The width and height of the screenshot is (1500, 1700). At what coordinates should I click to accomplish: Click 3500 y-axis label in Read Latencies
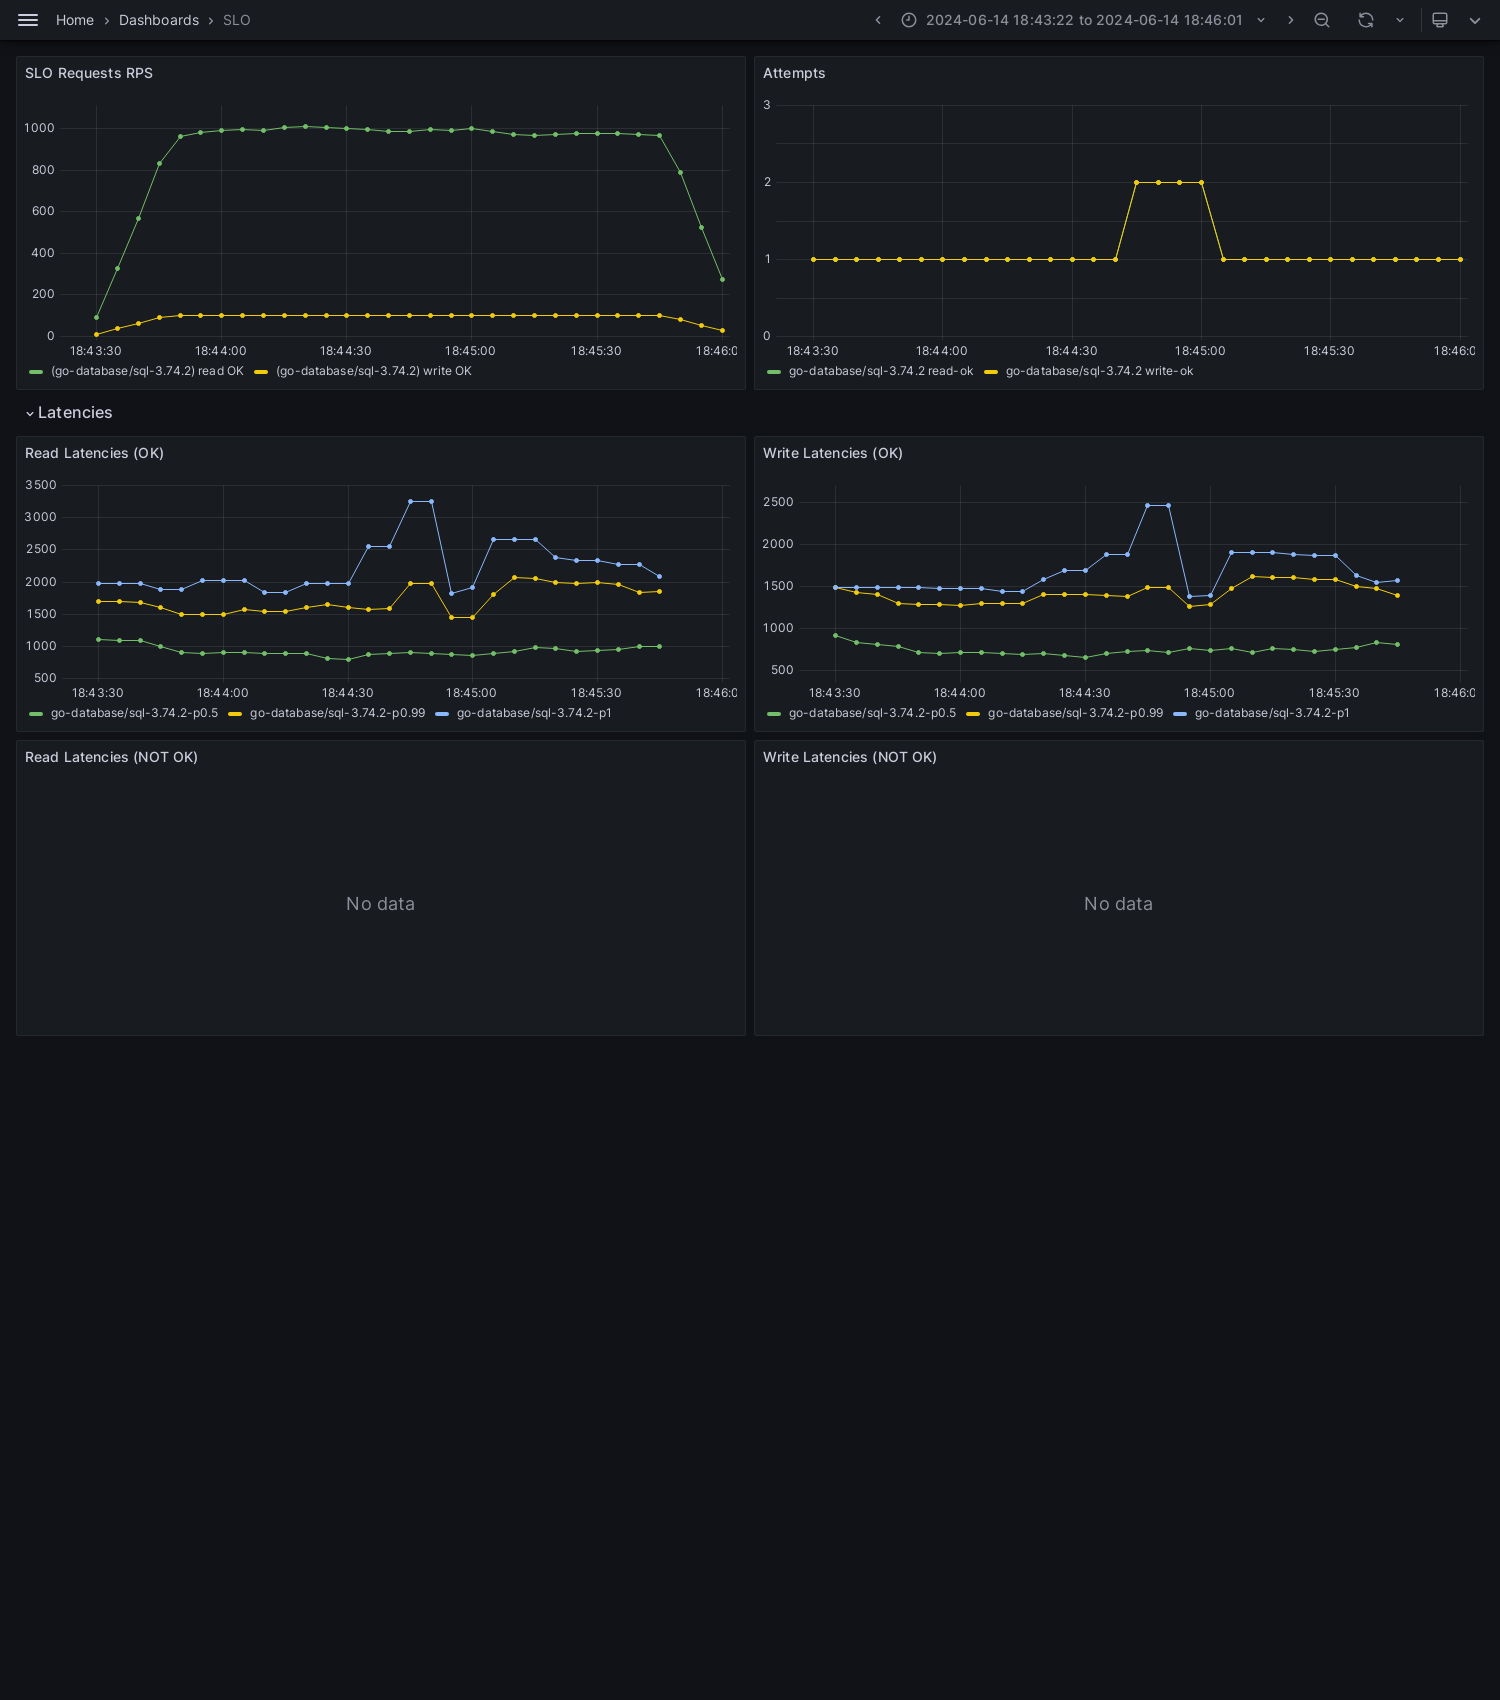pos(41,485)
